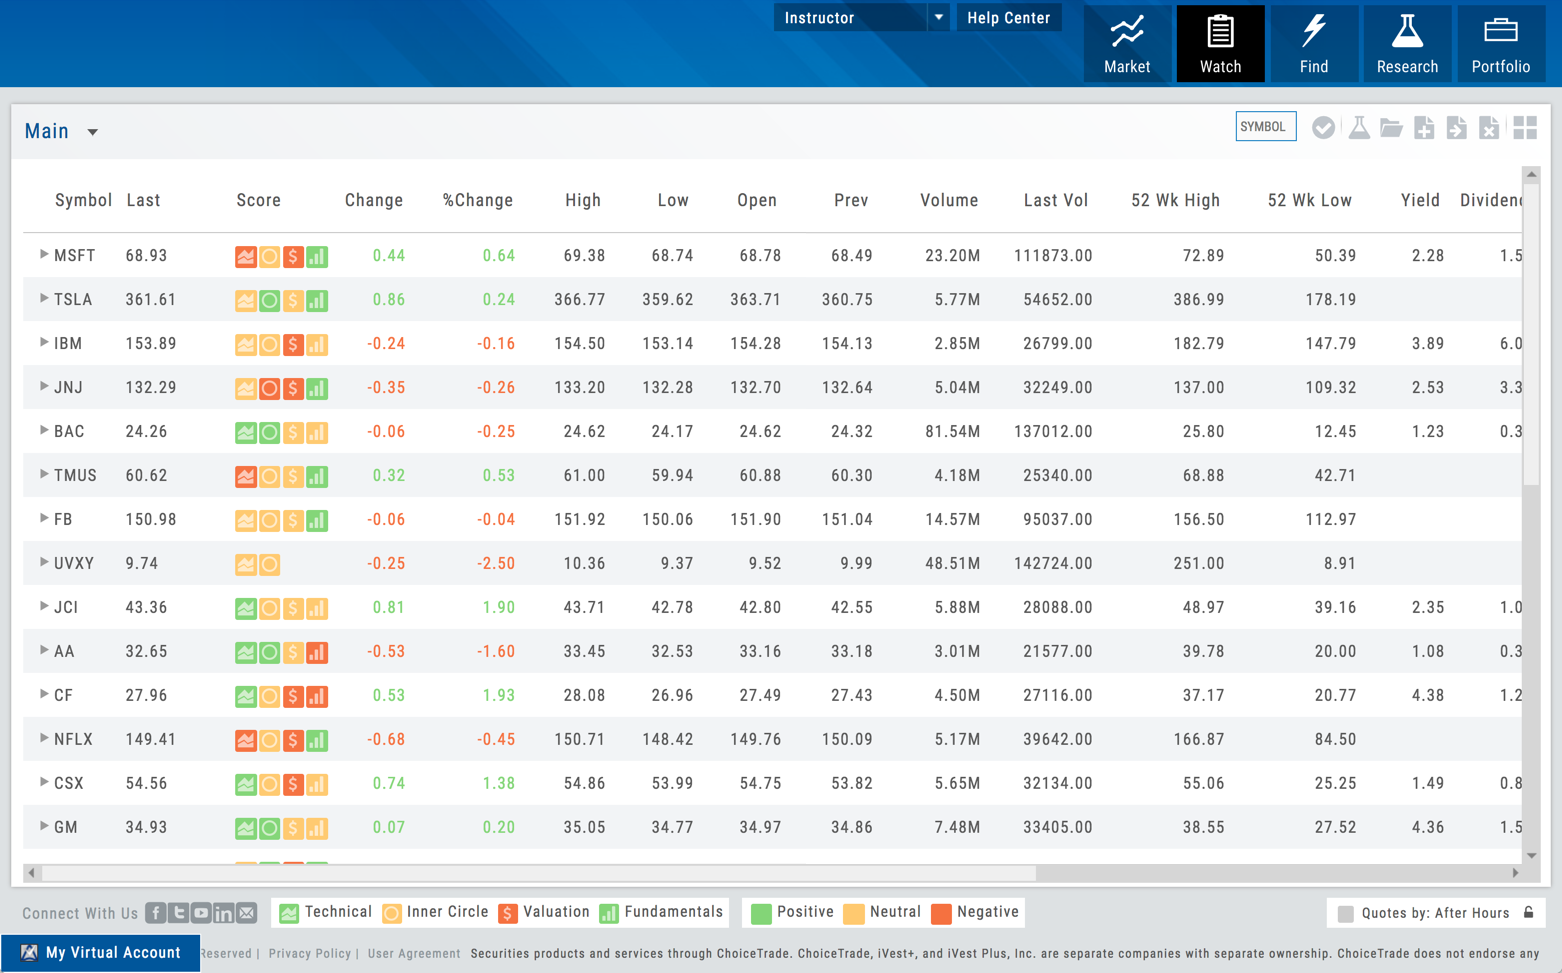Click the green Positive legend swatch

(761, 913)
